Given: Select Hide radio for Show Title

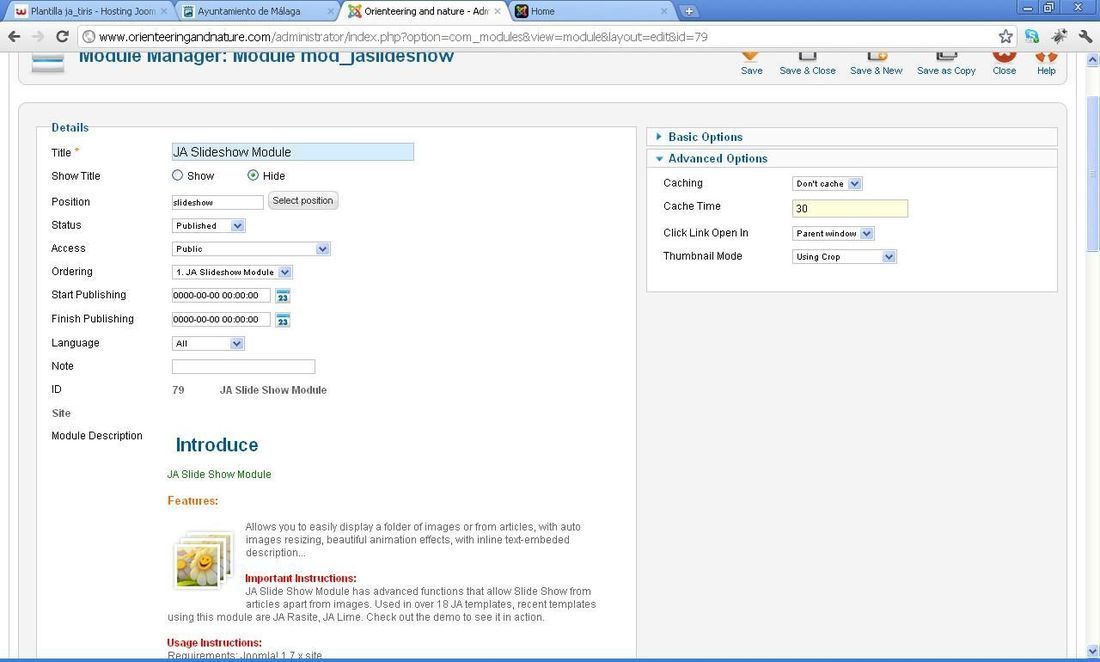Looking at the screenshot, I should coord(253,175).
